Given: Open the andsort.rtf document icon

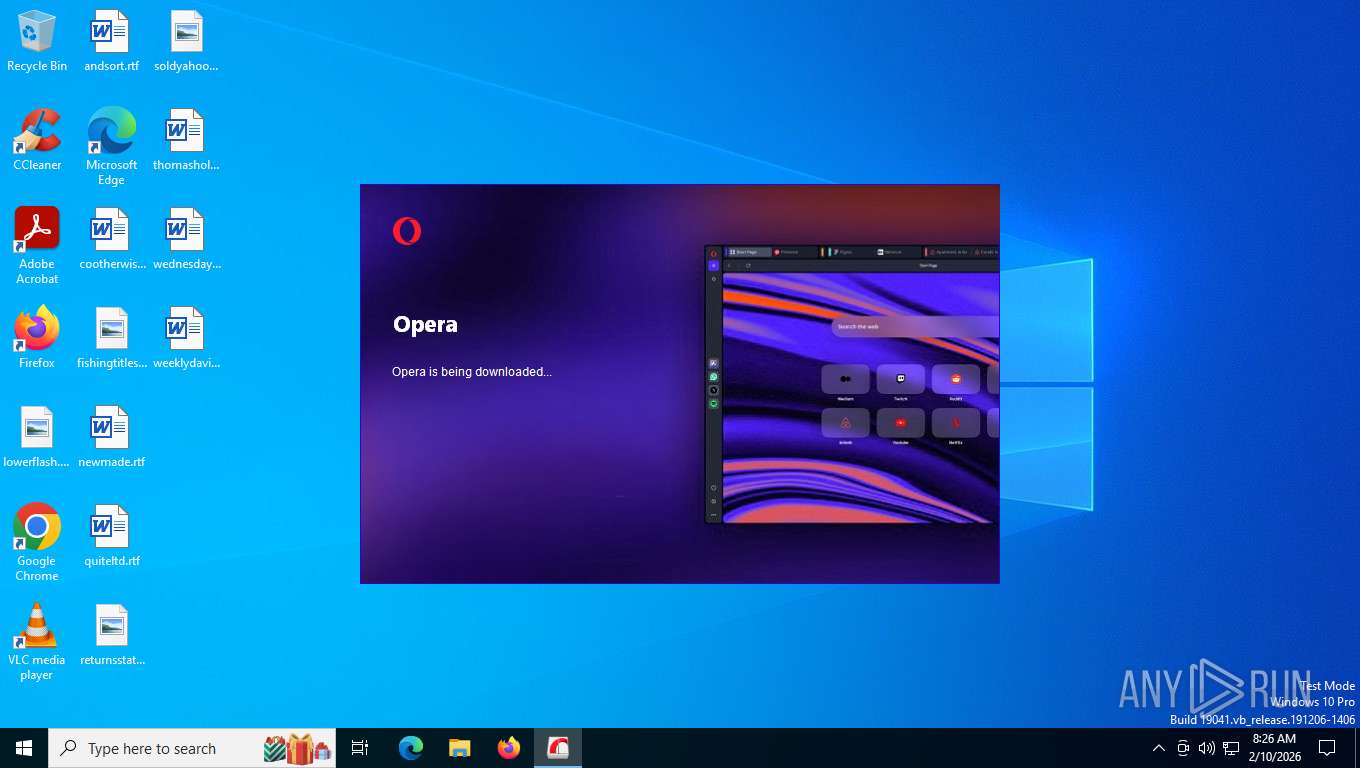Looking at the screenshot, I should pyautogui.click(x=111, y=42).
